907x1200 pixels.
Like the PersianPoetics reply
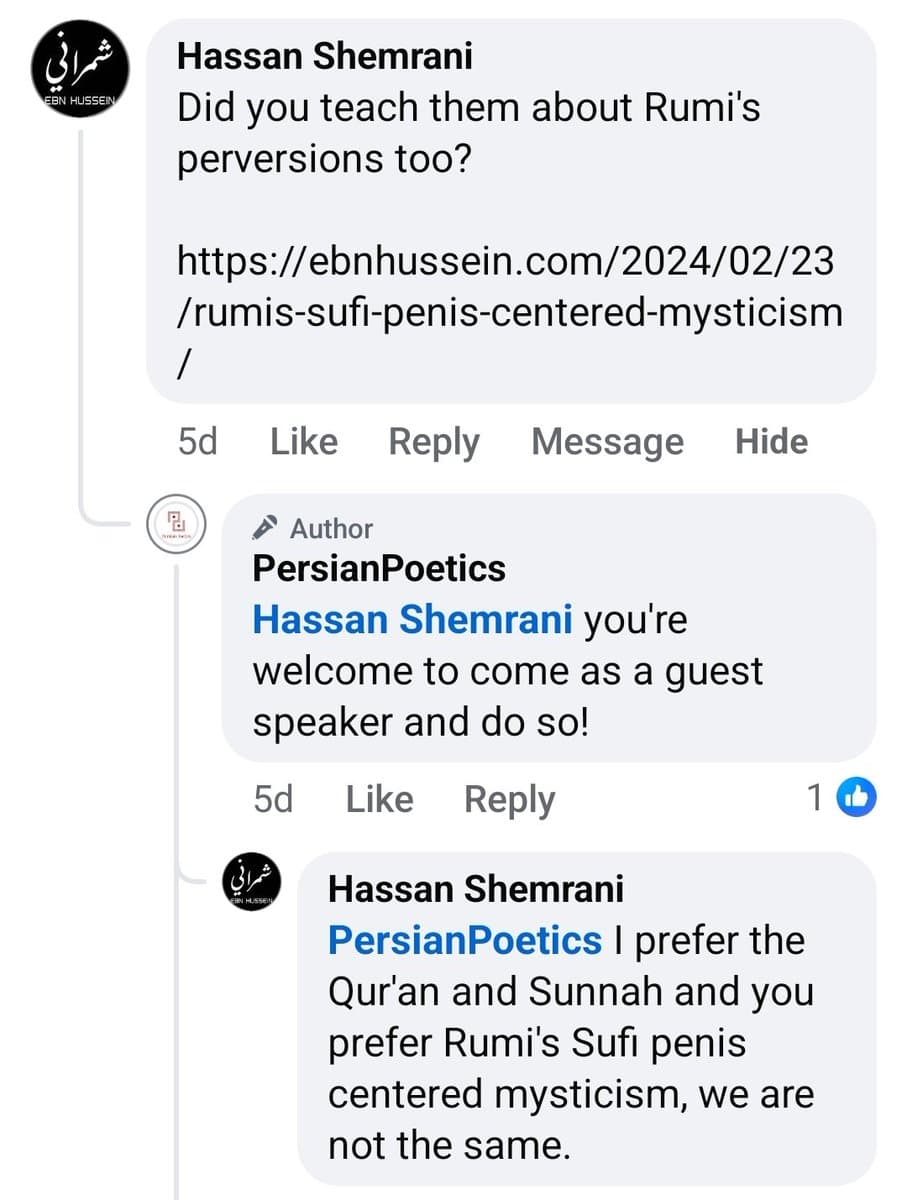point(379,799)
